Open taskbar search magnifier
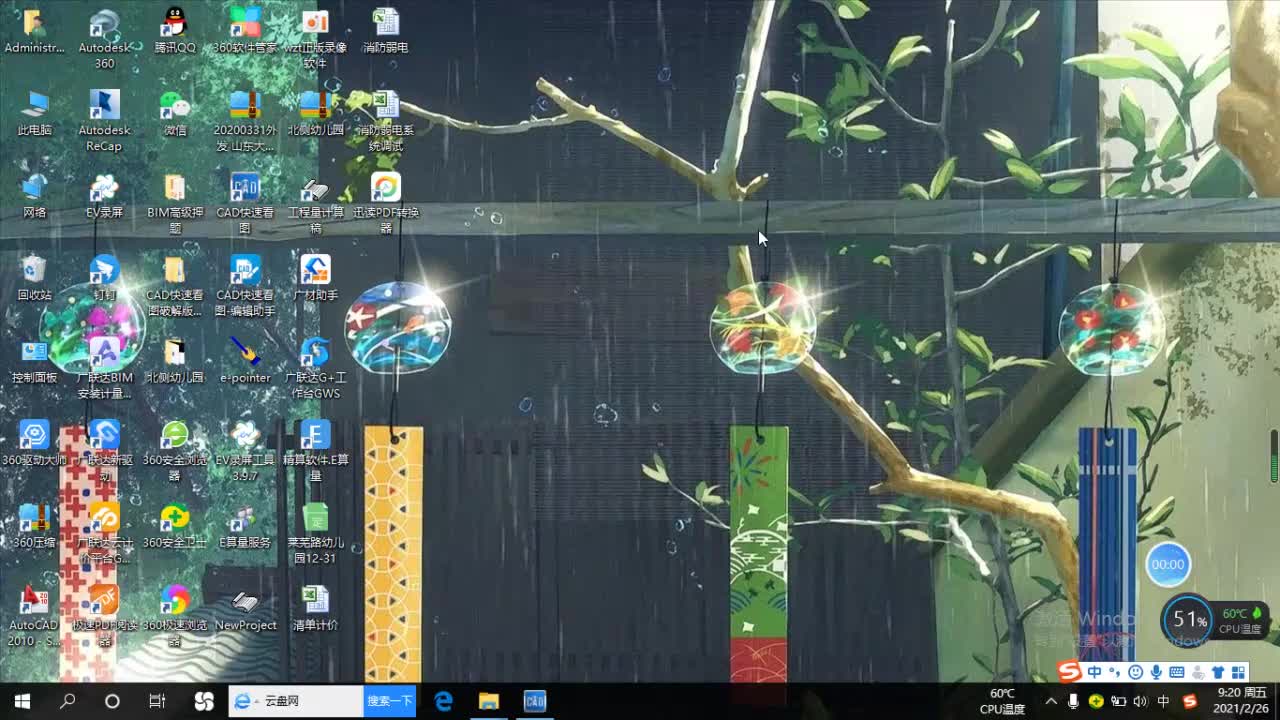This screenshot has width=1280, height=720. click(67, 701)
